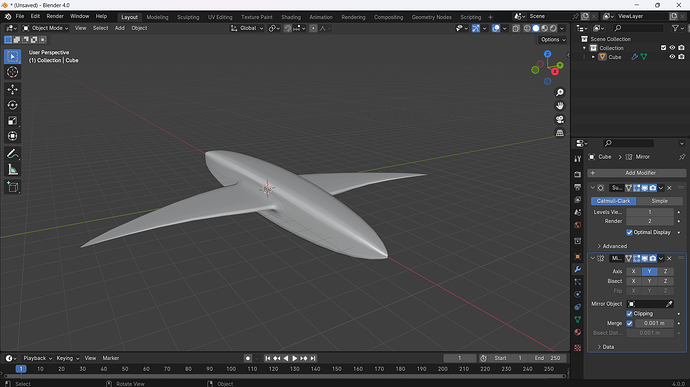
Task: Open the Material properties tab
Action: point(578,332)
